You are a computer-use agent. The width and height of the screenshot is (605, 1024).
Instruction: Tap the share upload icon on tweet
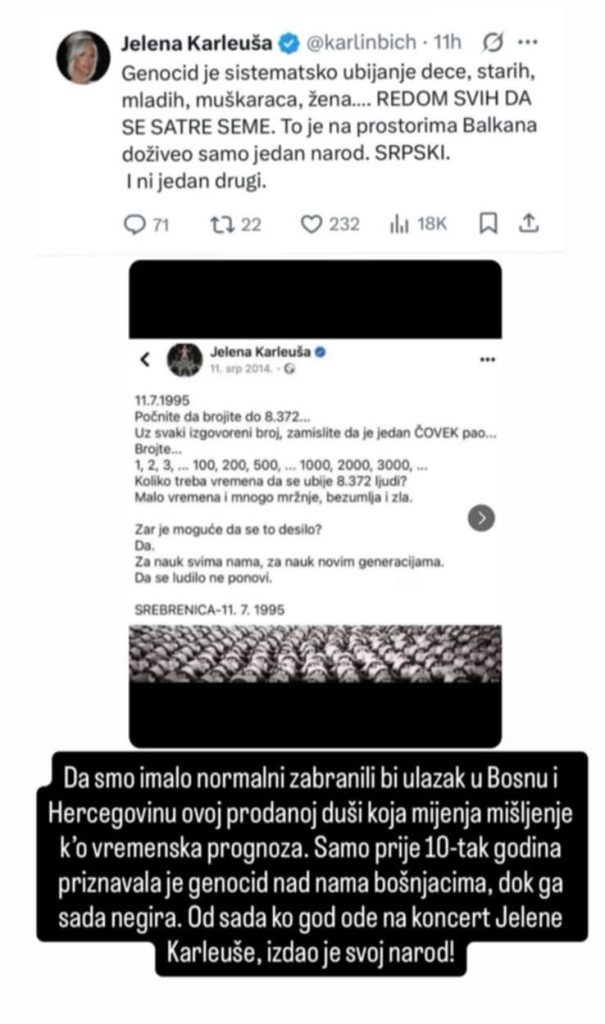point(529,223)
